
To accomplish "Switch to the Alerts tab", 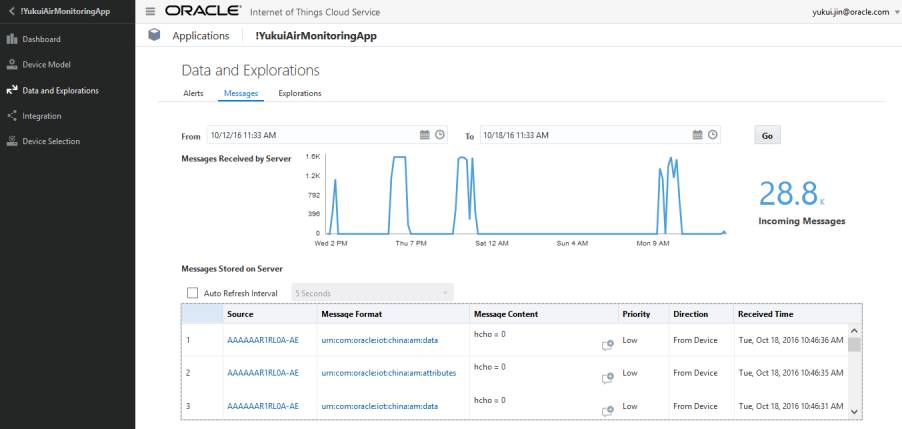I will (x=193, y=93).
